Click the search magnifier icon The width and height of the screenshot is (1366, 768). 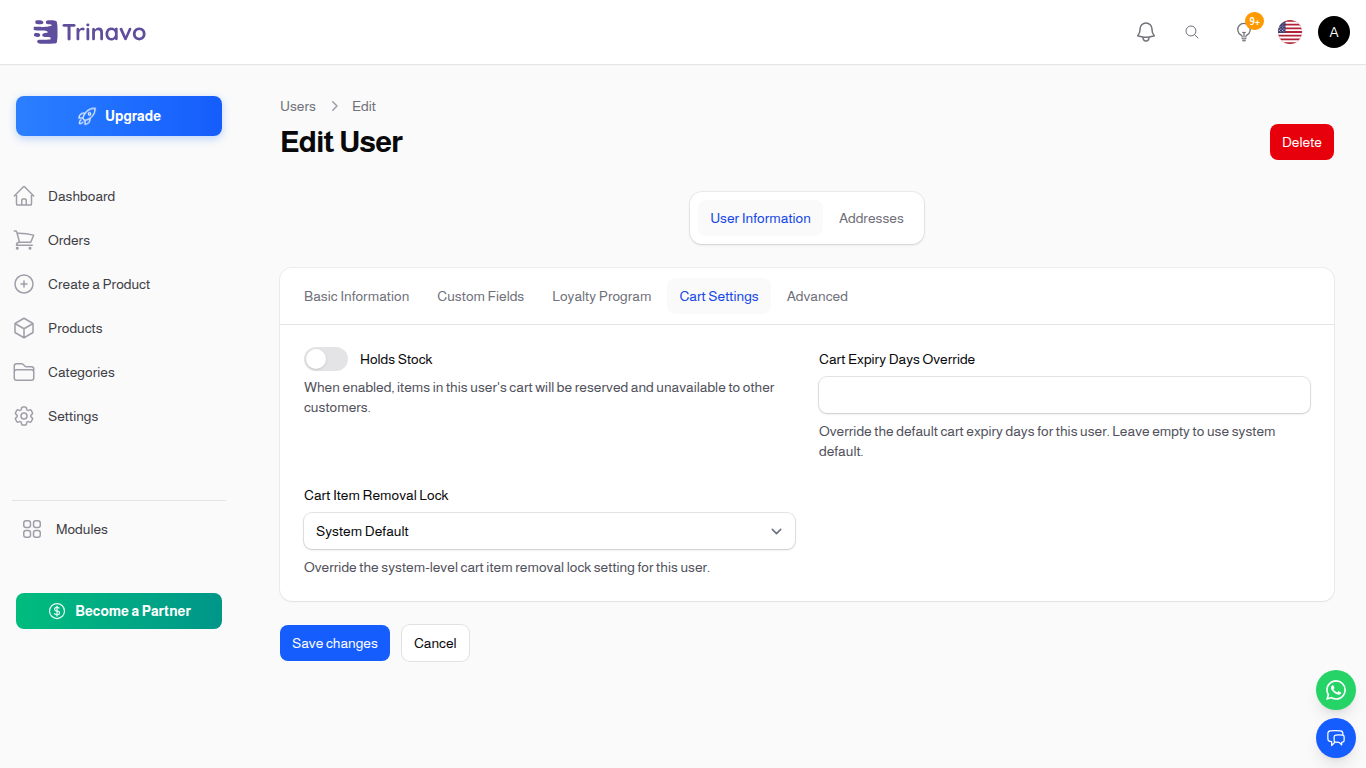coord(1192,32)
